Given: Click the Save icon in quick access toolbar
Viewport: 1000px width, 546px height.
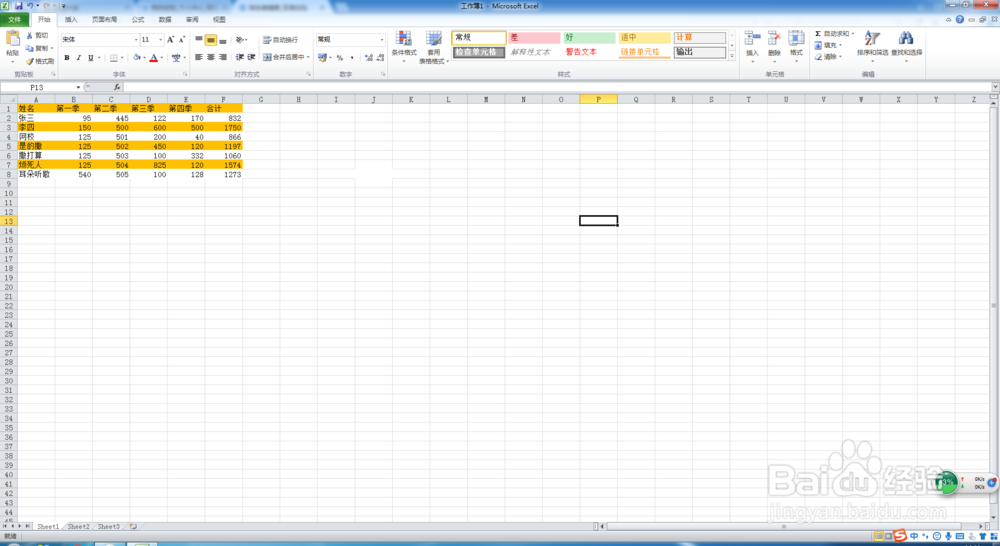Looking at the screenshot, I should pyautogui.click(x=18, y=6).
